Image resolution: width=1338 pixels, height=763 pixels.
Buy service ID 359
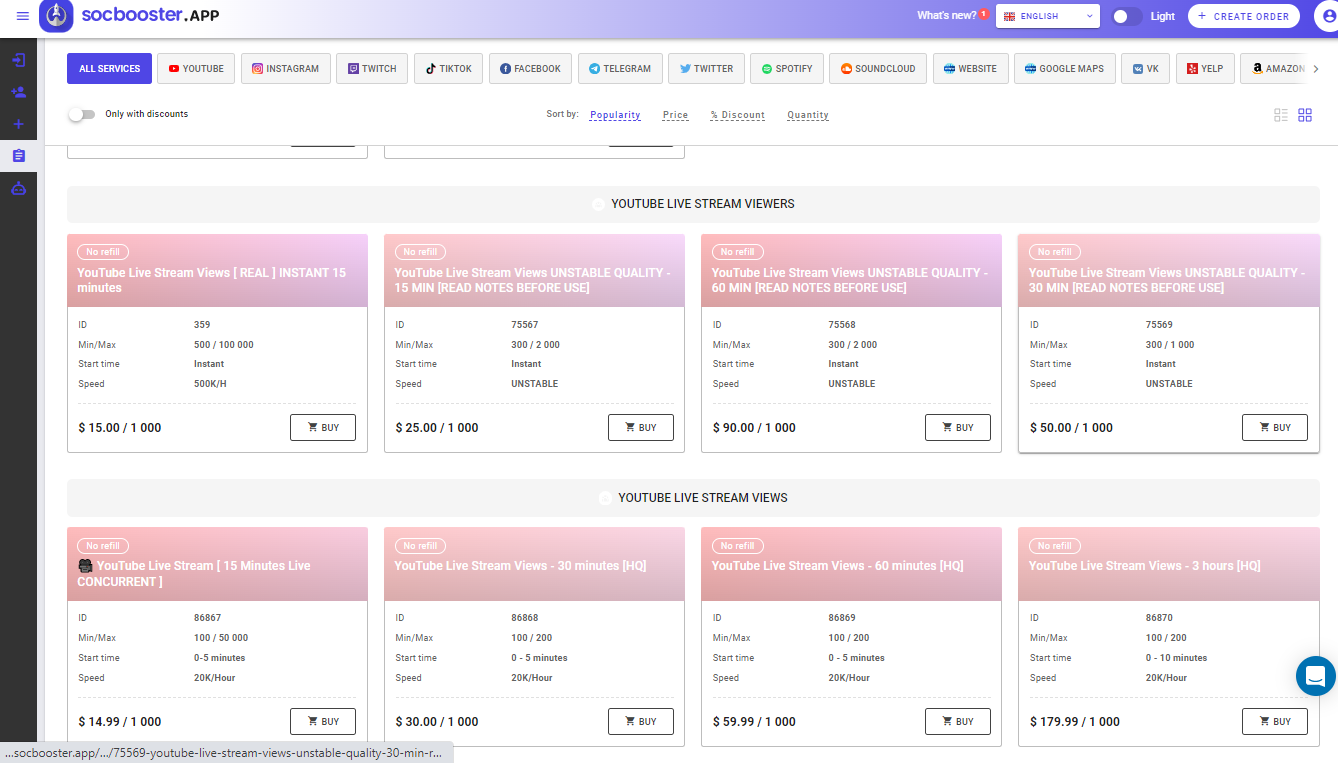[x=323, y=427]
